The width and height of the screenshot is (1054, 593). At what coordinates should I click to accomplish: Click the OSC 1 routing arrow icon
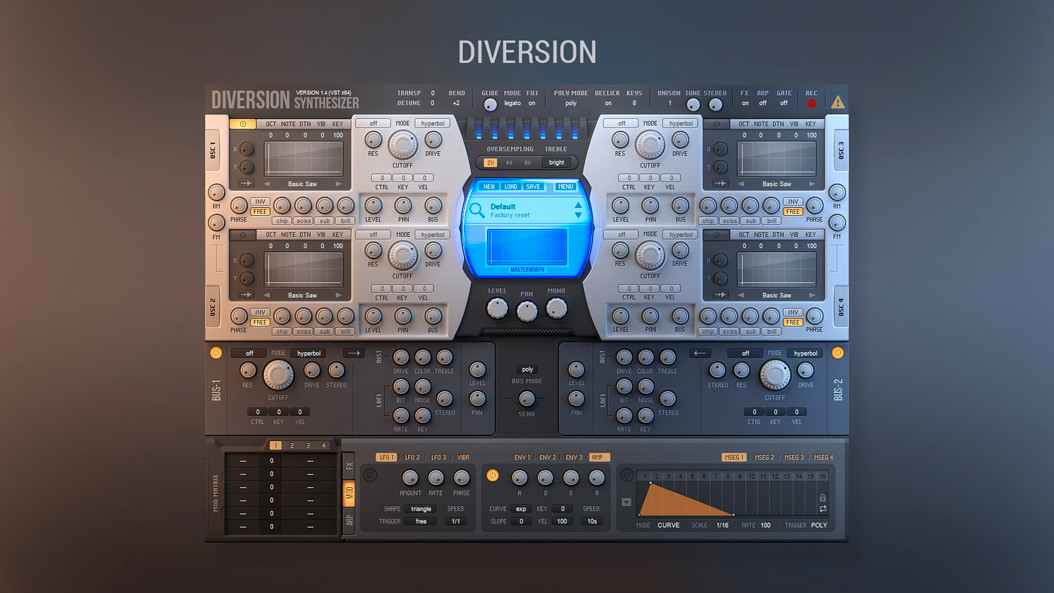pyautogui.click(x=247, y=184)
